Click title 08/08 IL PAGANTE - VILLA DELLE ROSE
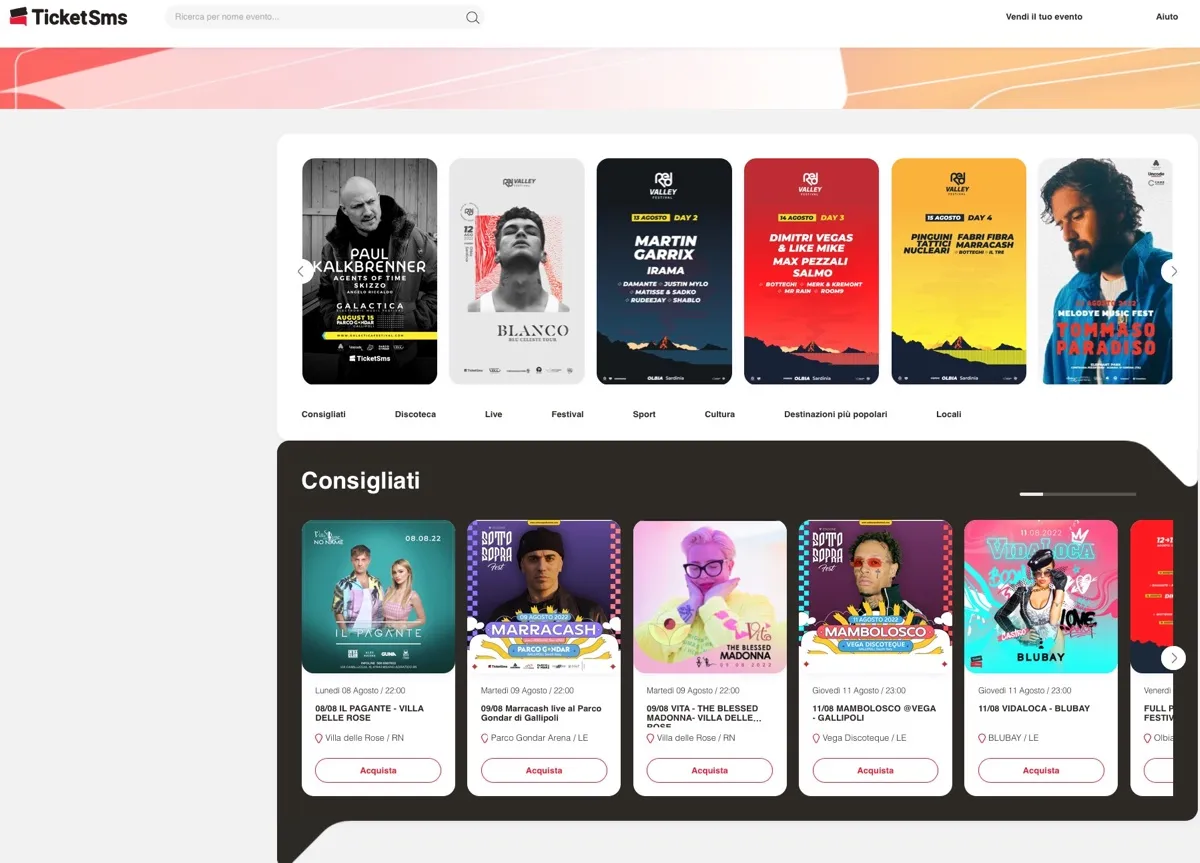The height and width of the screenshot is (863, 1200). (369, 713)
